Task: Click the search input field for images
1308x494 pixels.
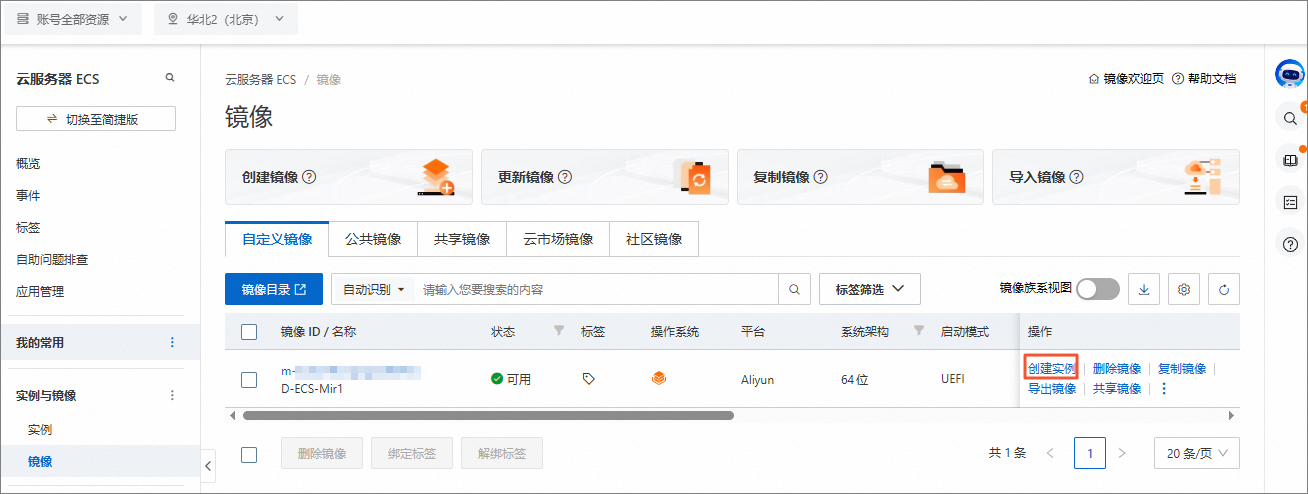Action: tap(597, 289)
